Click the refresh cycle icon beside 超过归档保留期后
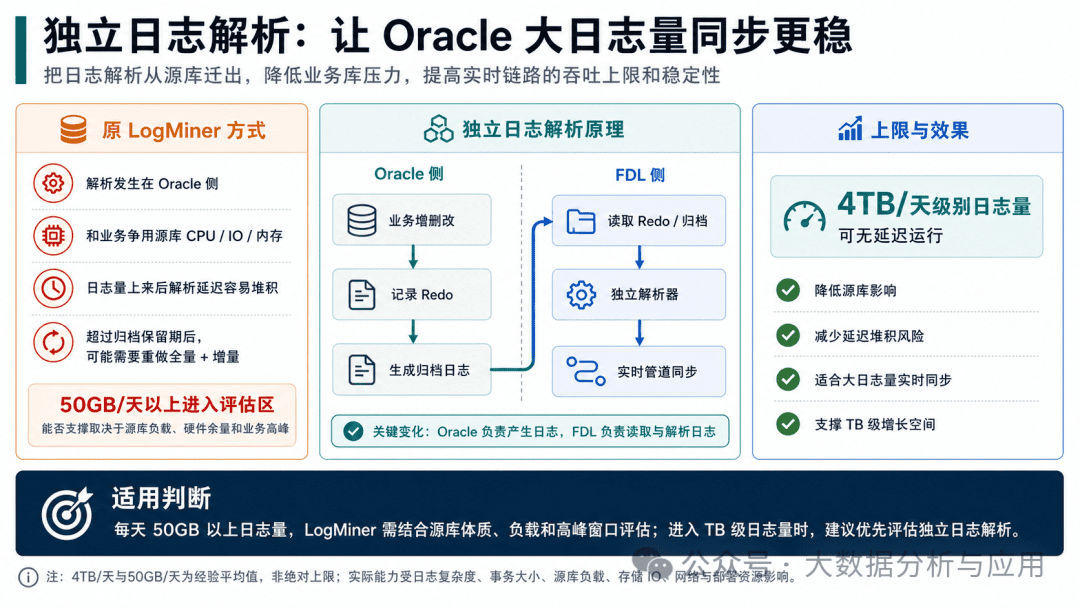The height and width of the screenshot is (608, 1080). 53,342
